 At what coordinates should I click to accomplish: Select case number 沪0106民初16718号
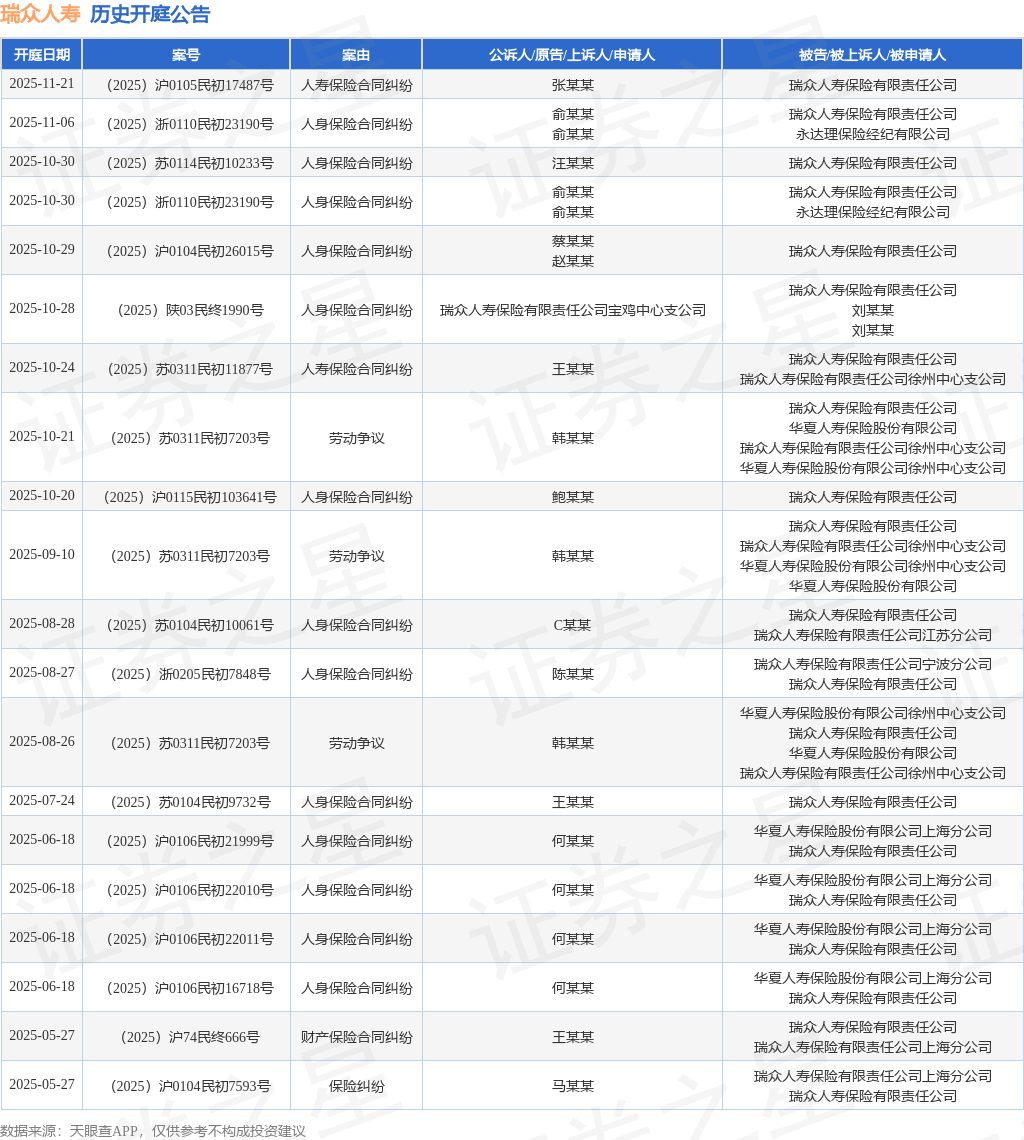190,987
